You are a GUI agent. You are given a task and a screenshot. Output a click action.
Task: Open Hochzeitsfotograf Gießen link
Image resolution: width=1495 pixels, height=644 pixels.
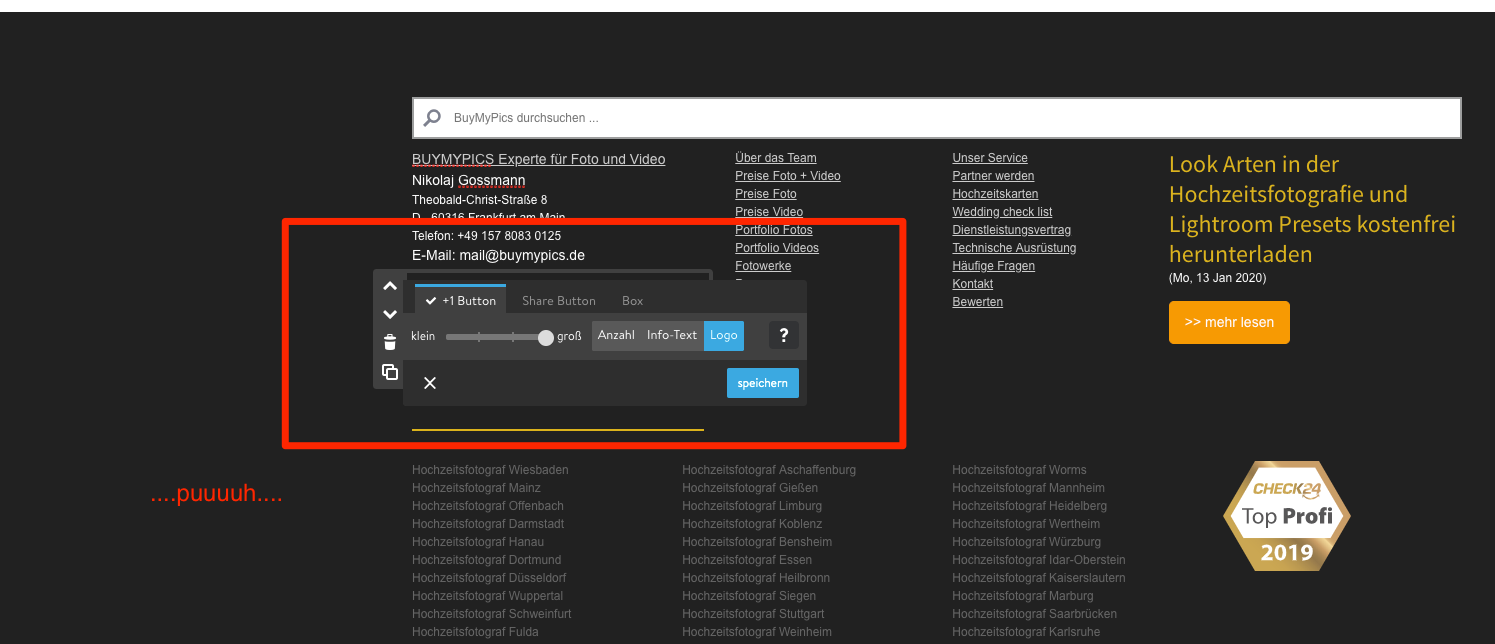point(750,488)
